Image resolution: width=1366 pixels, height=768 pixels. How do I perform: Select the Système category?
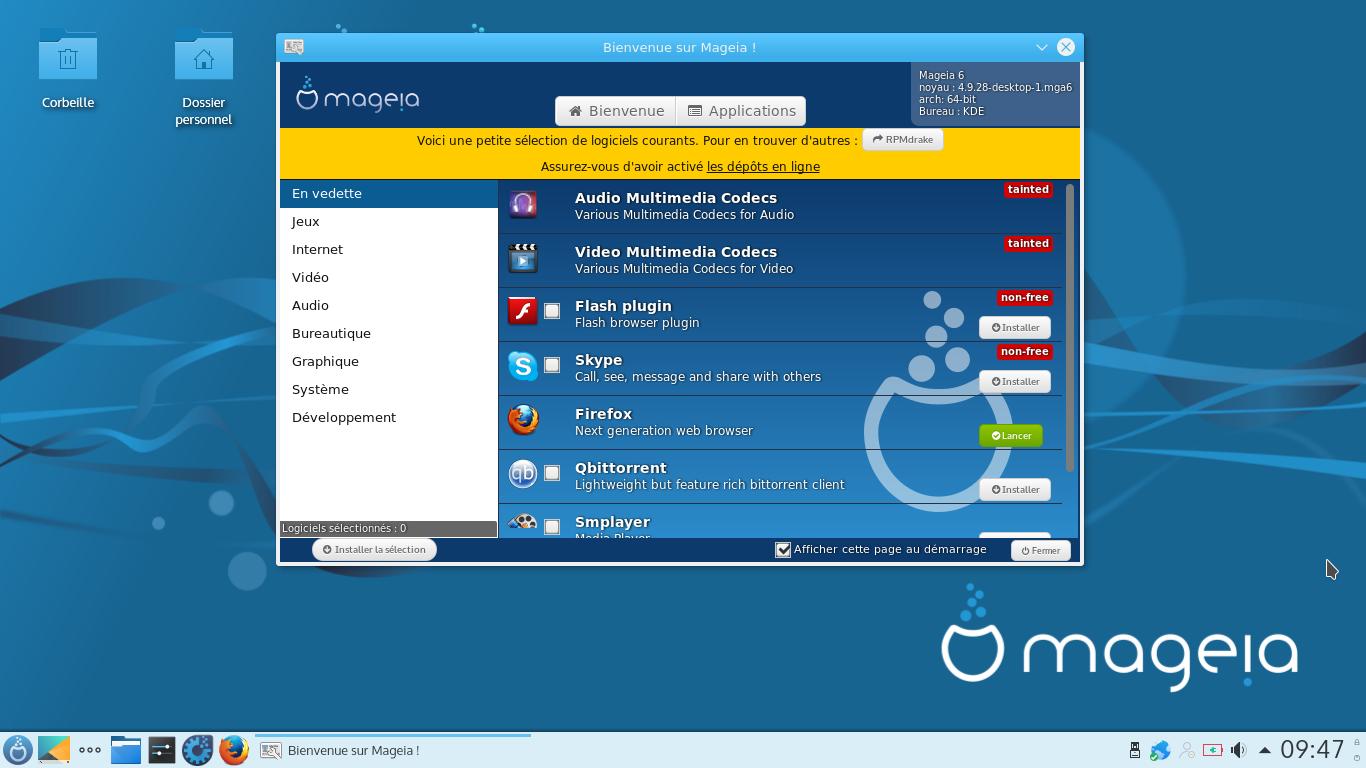pos(388,390)
